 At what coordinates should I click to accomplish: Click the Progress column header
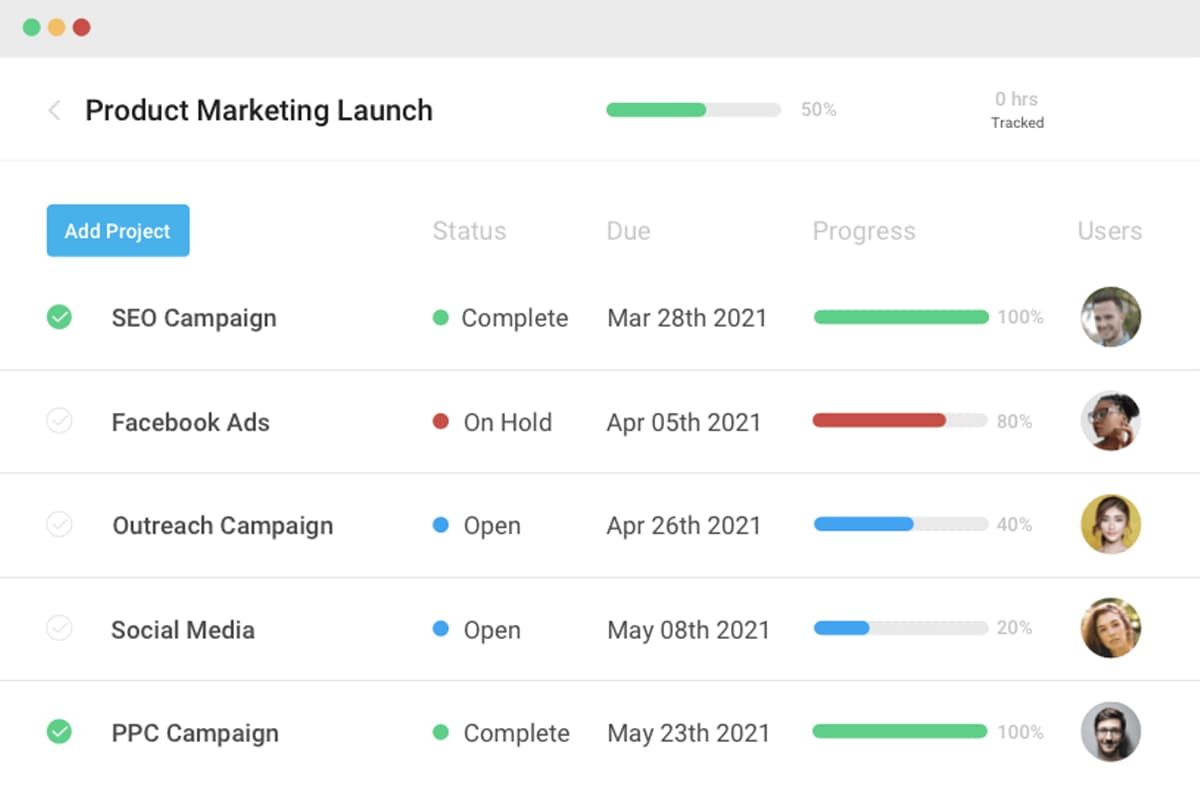coord(863,230)
